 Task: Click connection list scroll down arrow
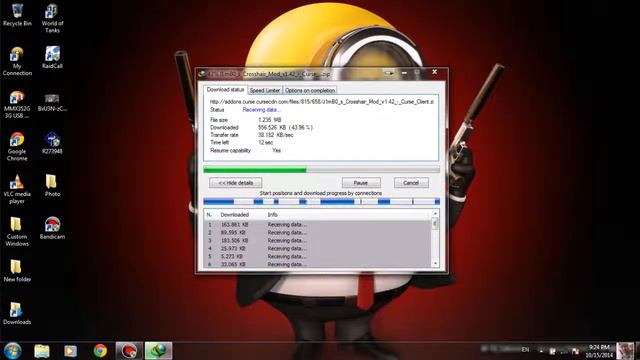[435, 264]
